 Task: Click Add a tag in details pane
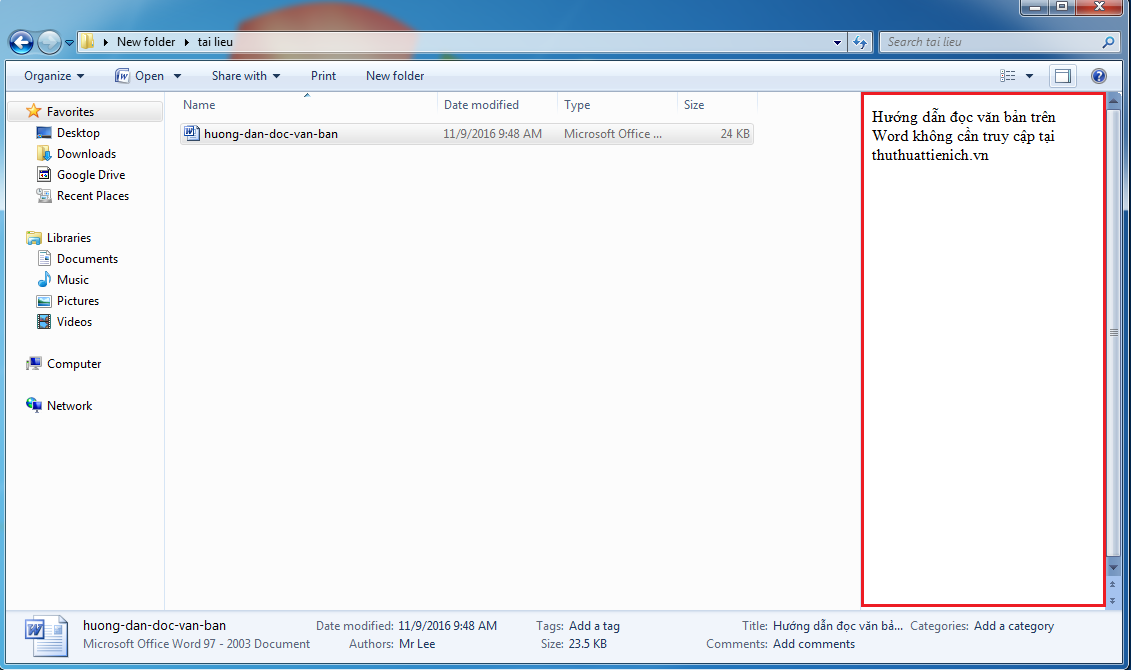(594, 626)
